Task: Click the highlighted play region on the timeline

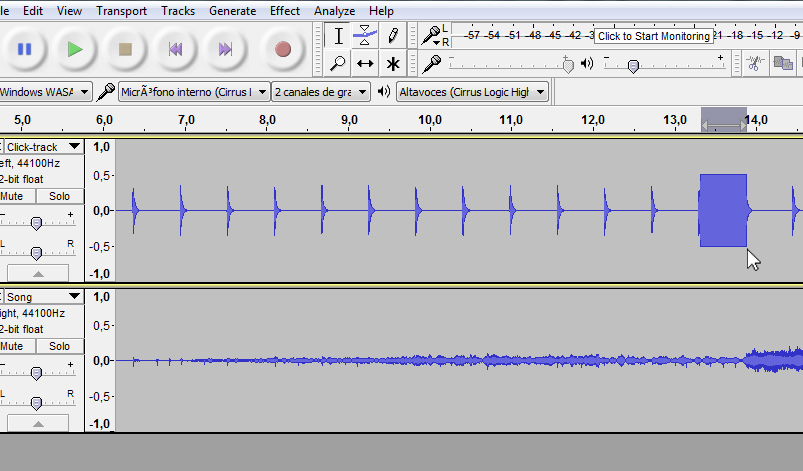Action: point(724,120)
